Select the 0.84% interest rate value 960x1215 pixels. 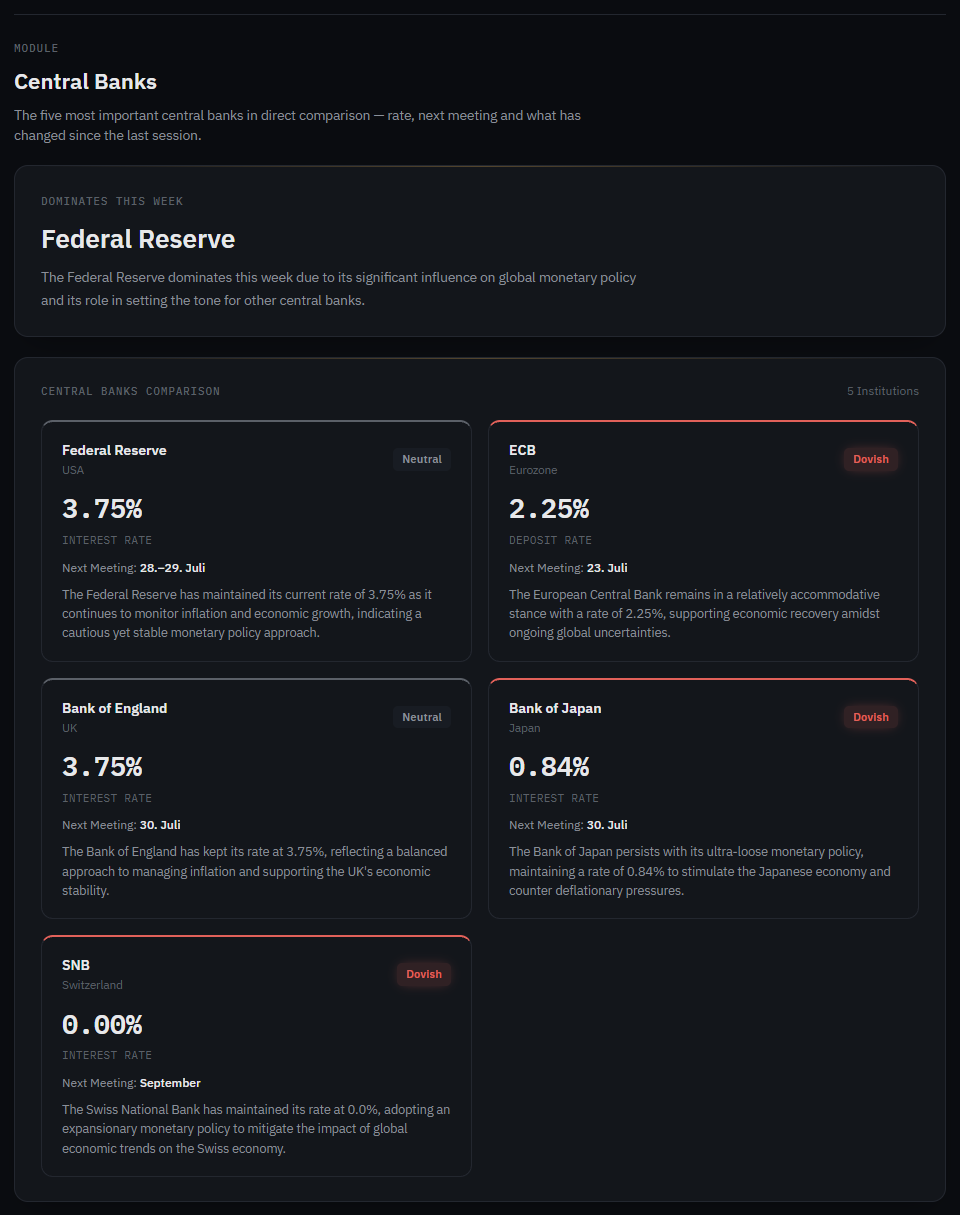point(549,767)
